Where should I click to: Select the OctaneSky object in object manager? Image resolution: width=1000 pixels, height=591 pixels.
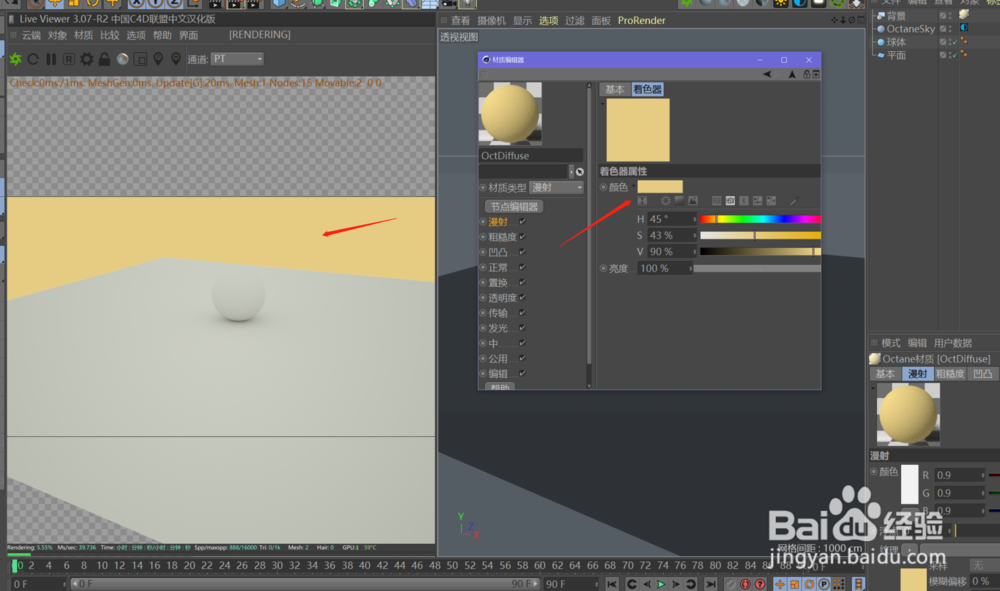(911, 29)
